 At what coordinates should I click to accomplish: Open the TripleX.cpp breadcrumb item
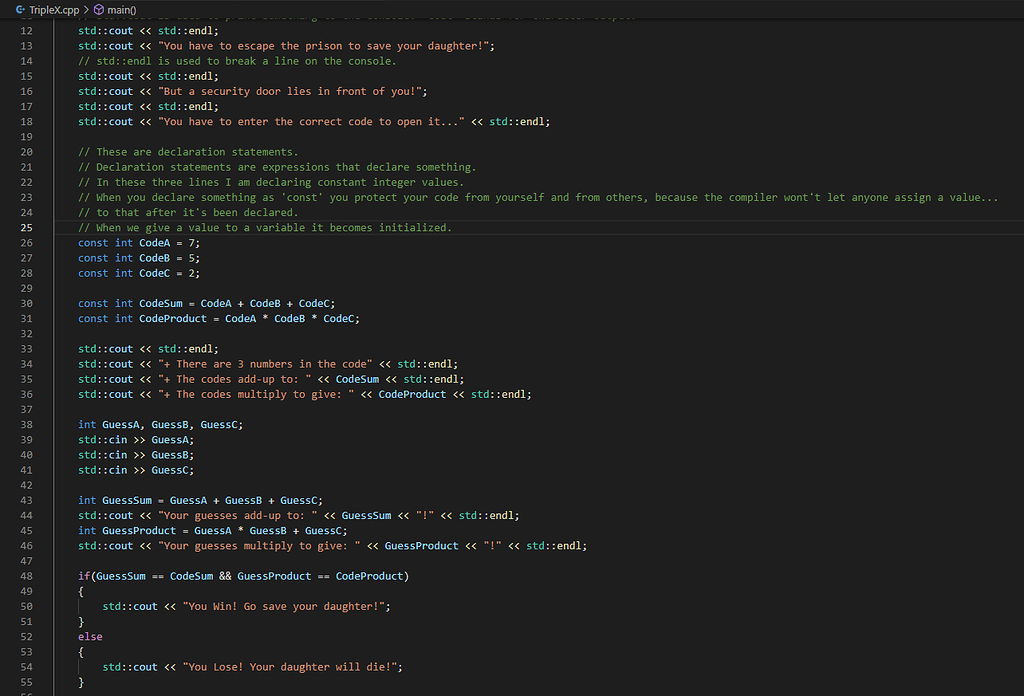click(x=54, y=9)
